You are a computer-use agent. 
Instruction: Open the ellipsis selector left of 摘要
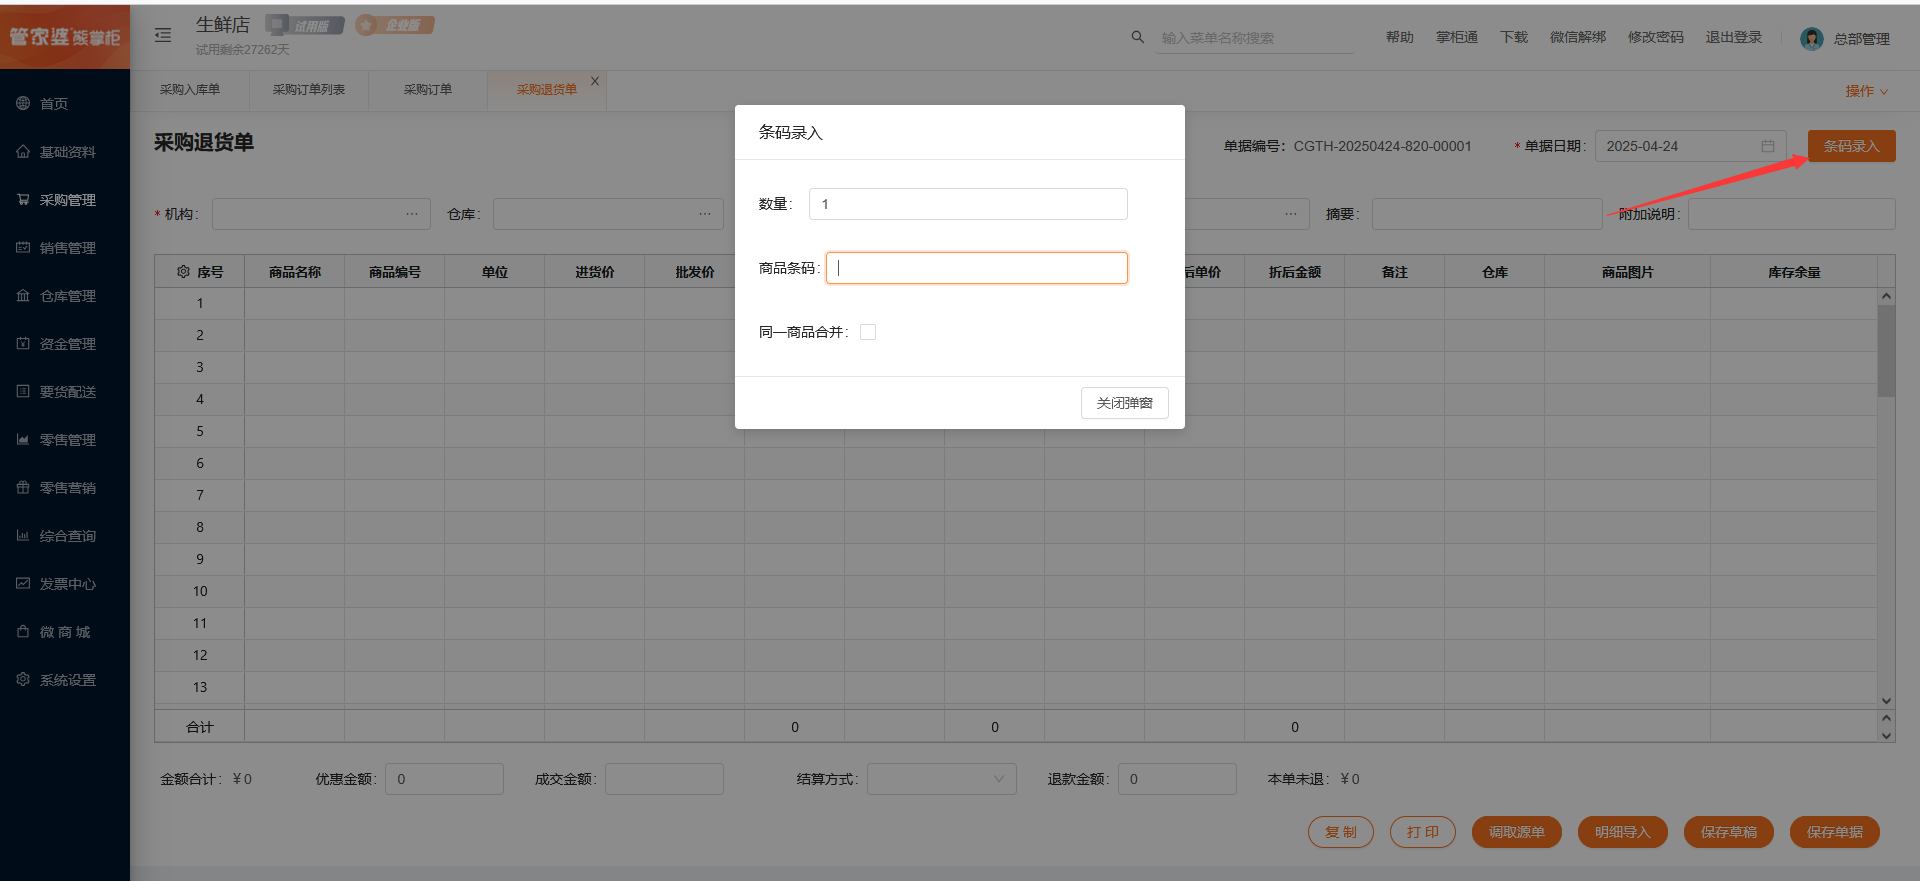1291,214
